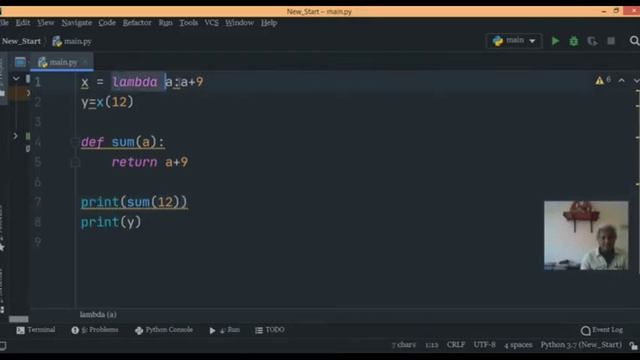Image resolution: width=640 pixels, height=360 pixels.
Task: Open the Edit menu
Action: click(23, 23)
